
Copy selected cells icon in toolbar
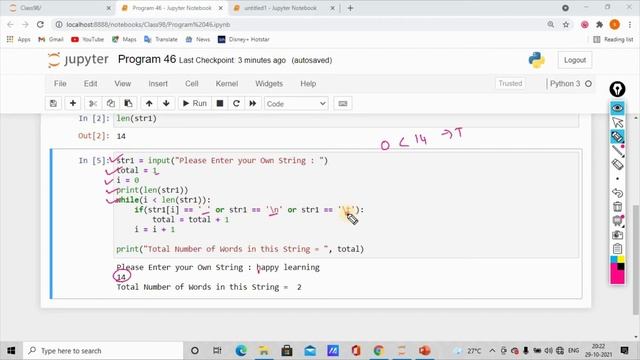click(111, 104)
